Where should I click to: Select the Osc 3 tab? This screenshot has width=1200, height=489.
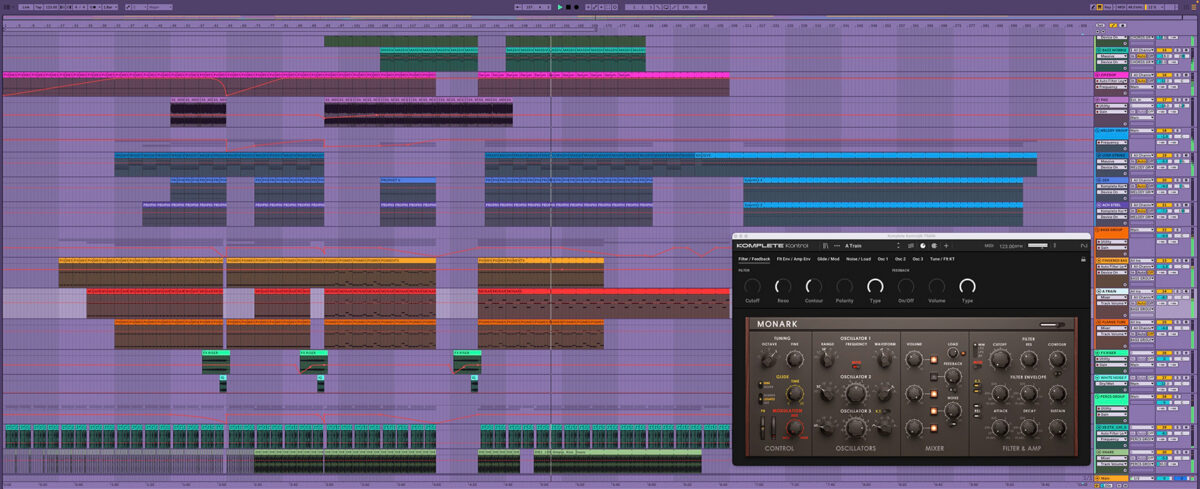click(918, 259)
